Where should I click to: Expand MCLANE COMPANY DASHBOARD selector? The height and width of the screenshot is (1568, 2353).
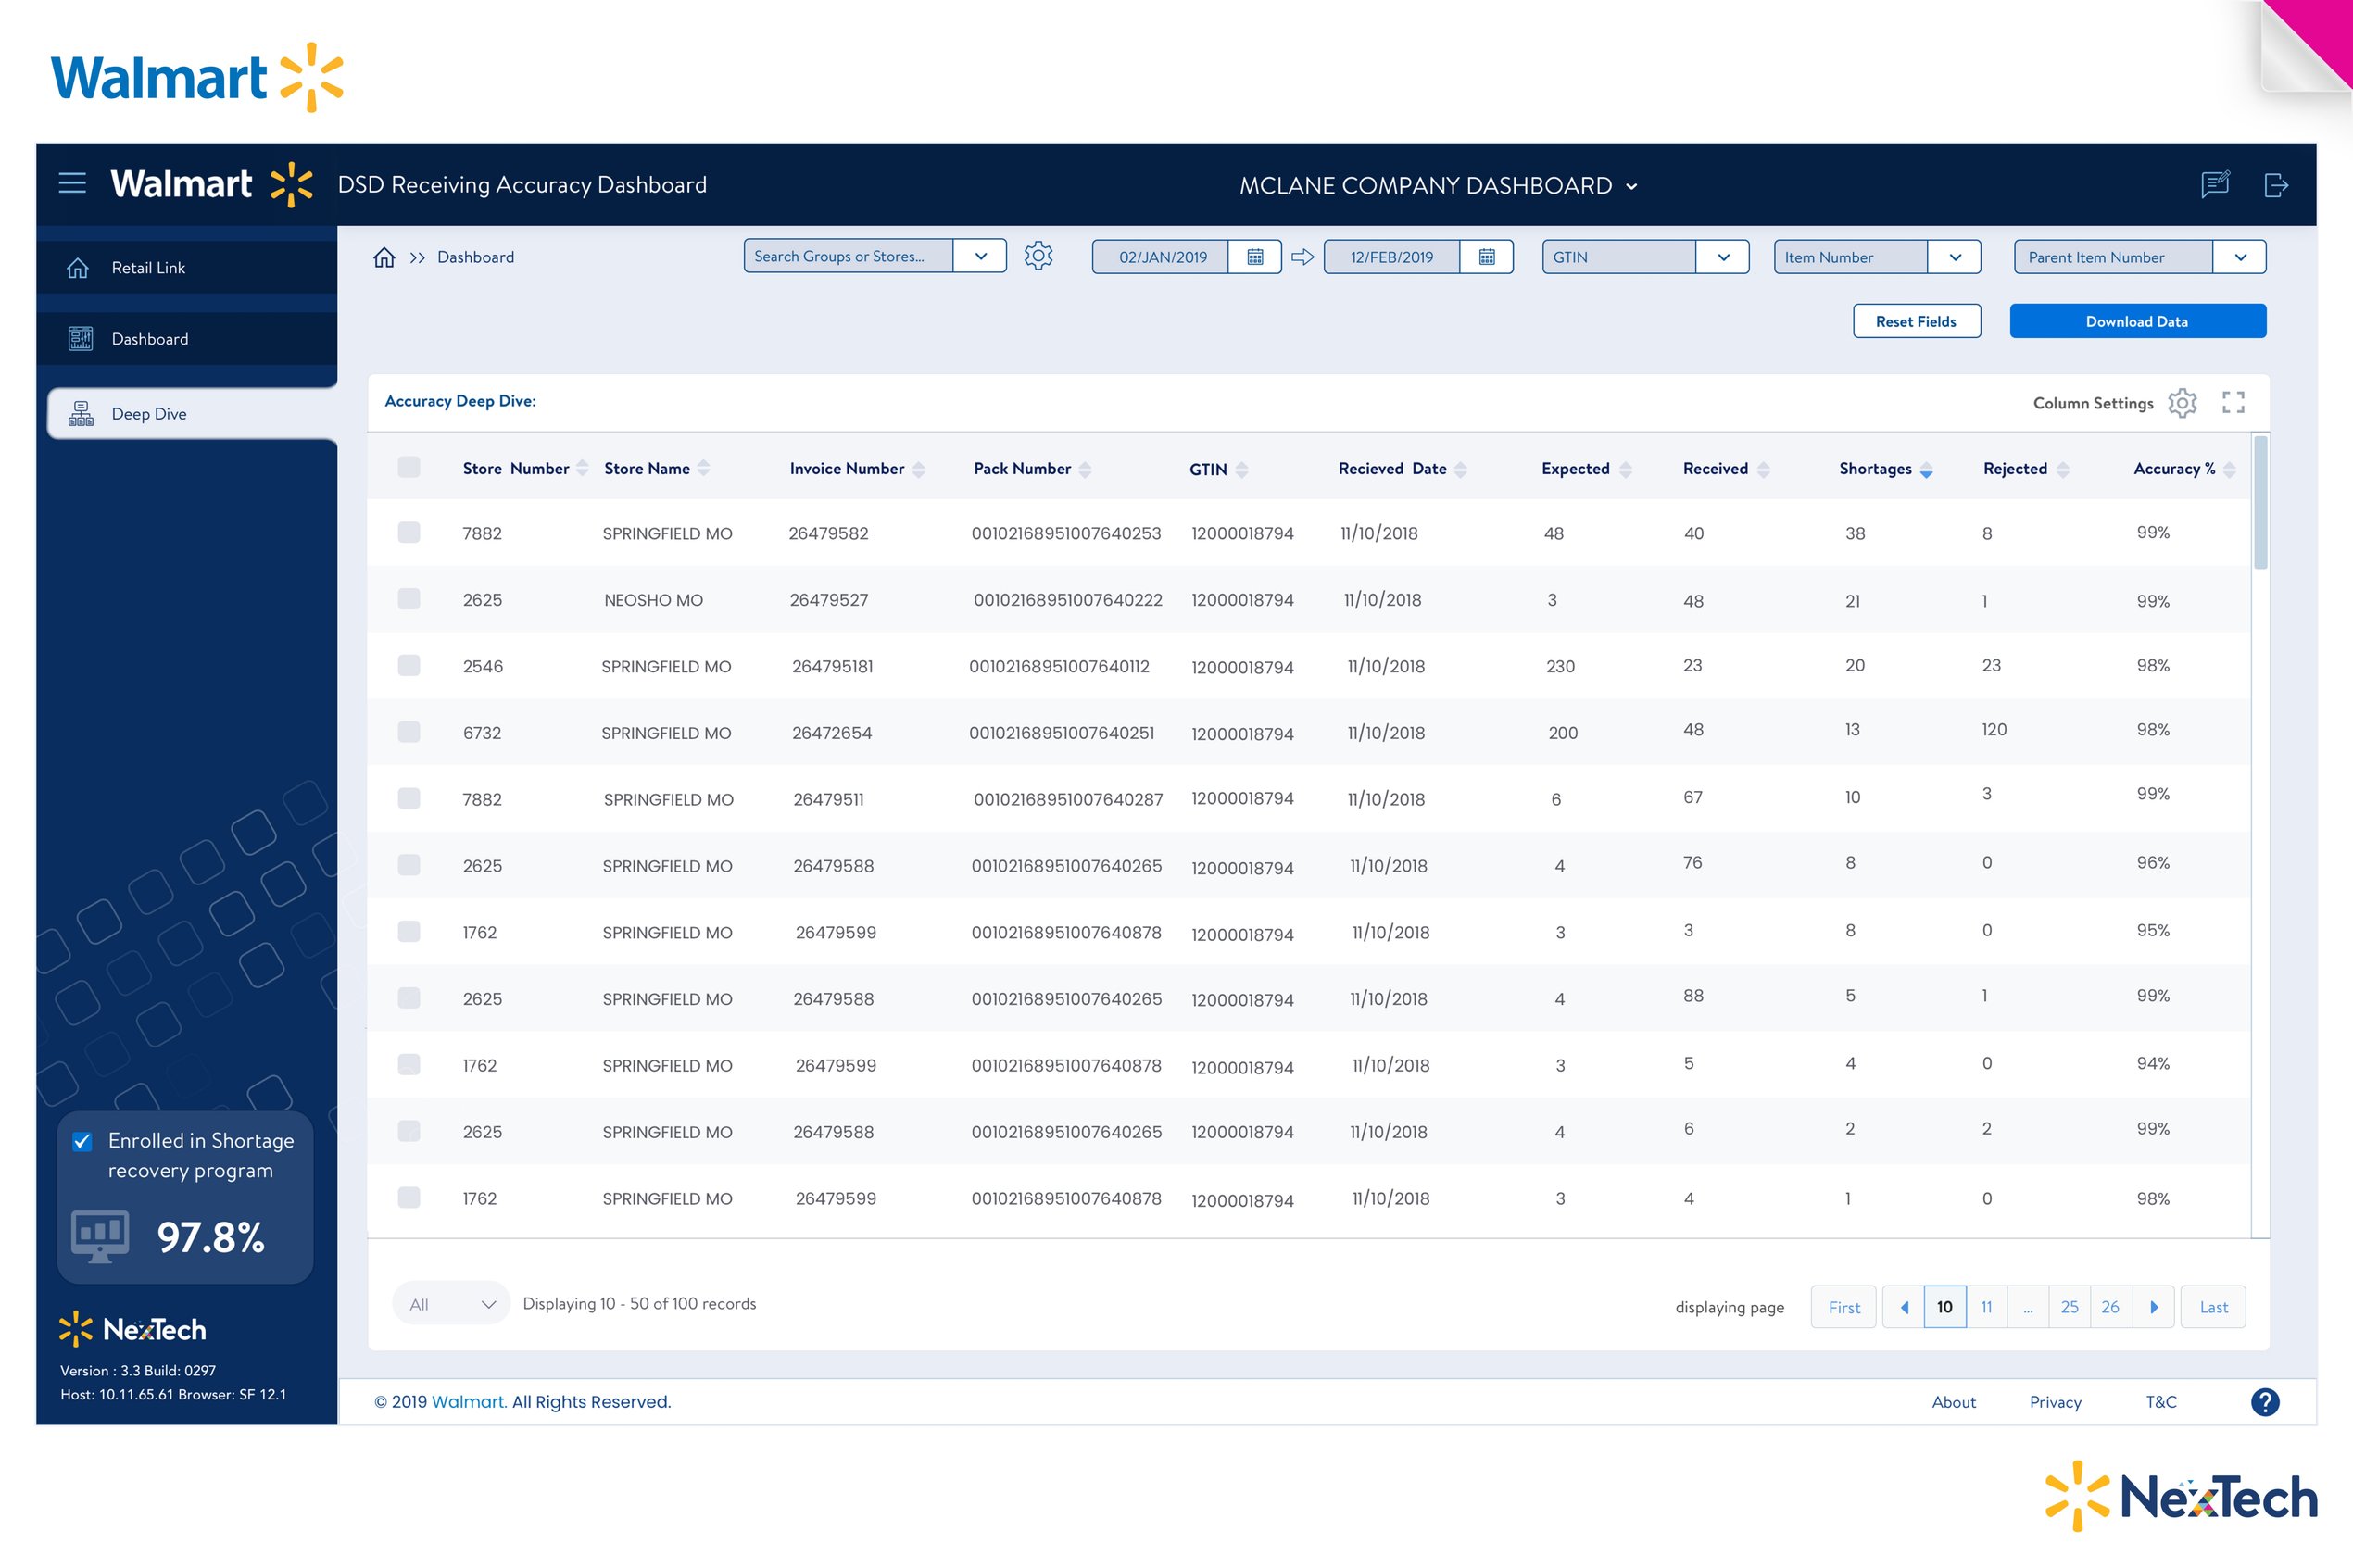coord(1632,187)
